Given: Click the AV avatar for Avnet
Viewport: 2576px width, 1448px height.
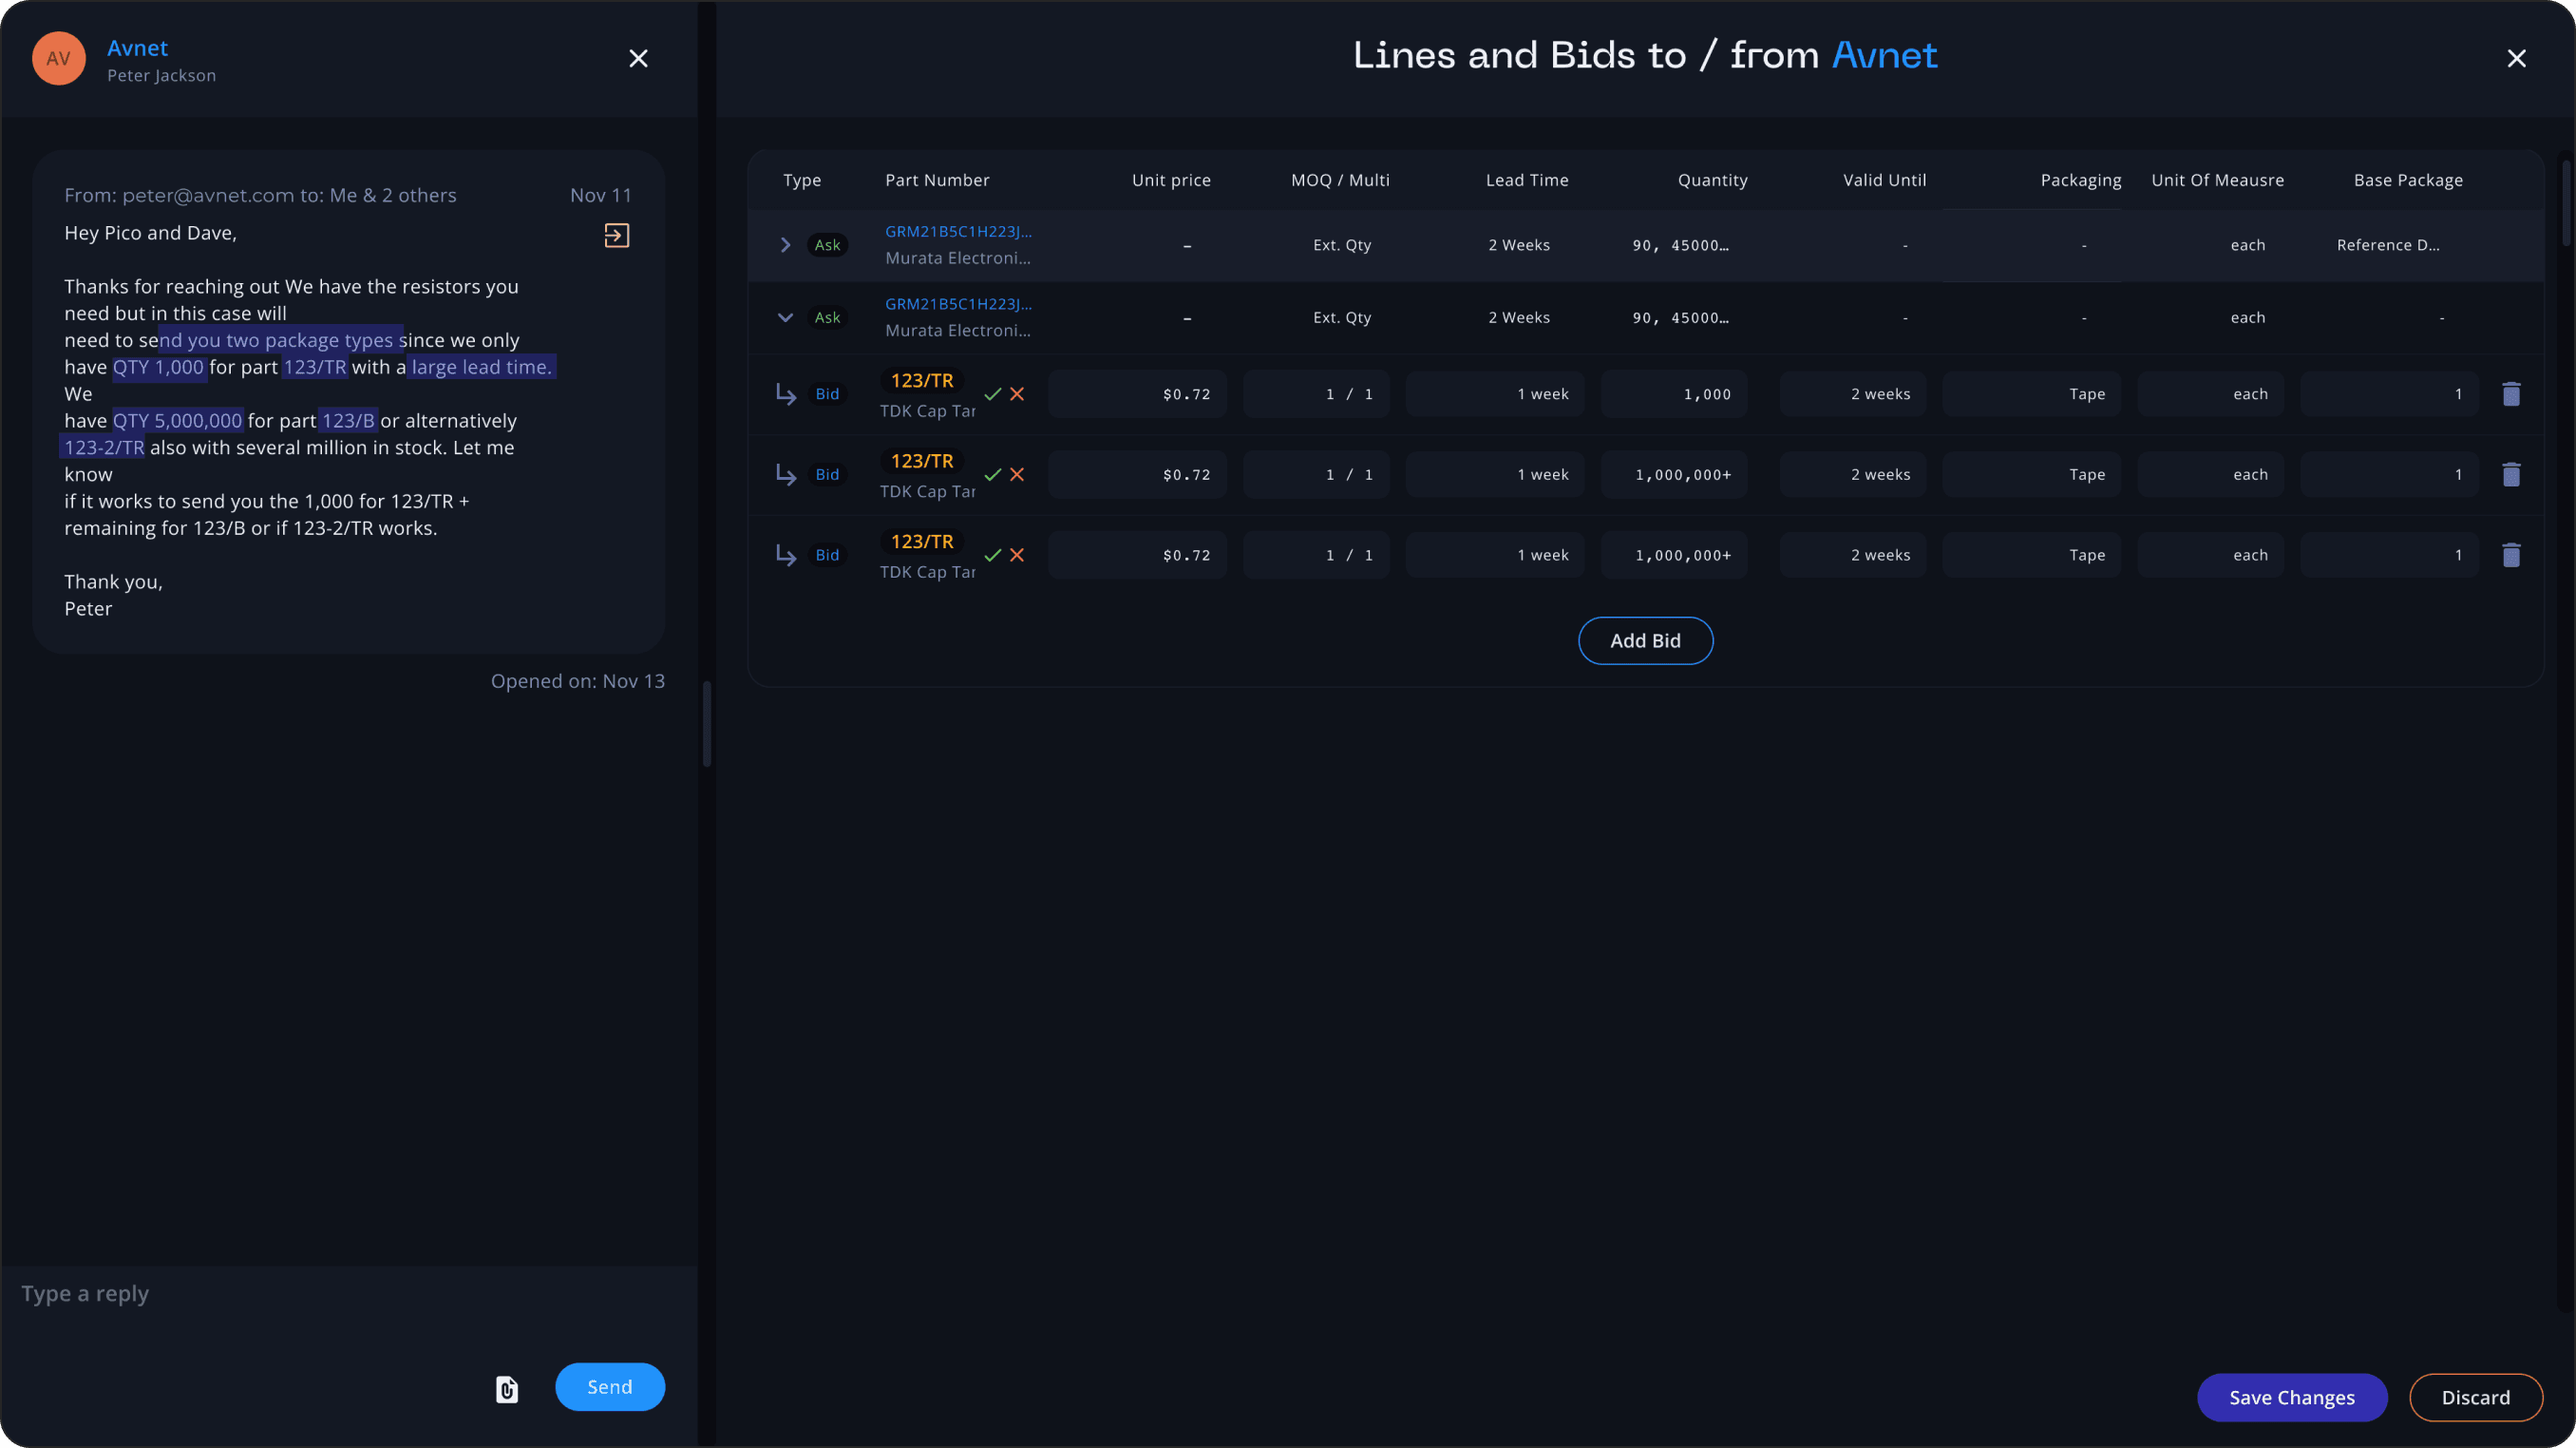Looking at the screenshot, I should pyautogui.click(x=59, y=59).
